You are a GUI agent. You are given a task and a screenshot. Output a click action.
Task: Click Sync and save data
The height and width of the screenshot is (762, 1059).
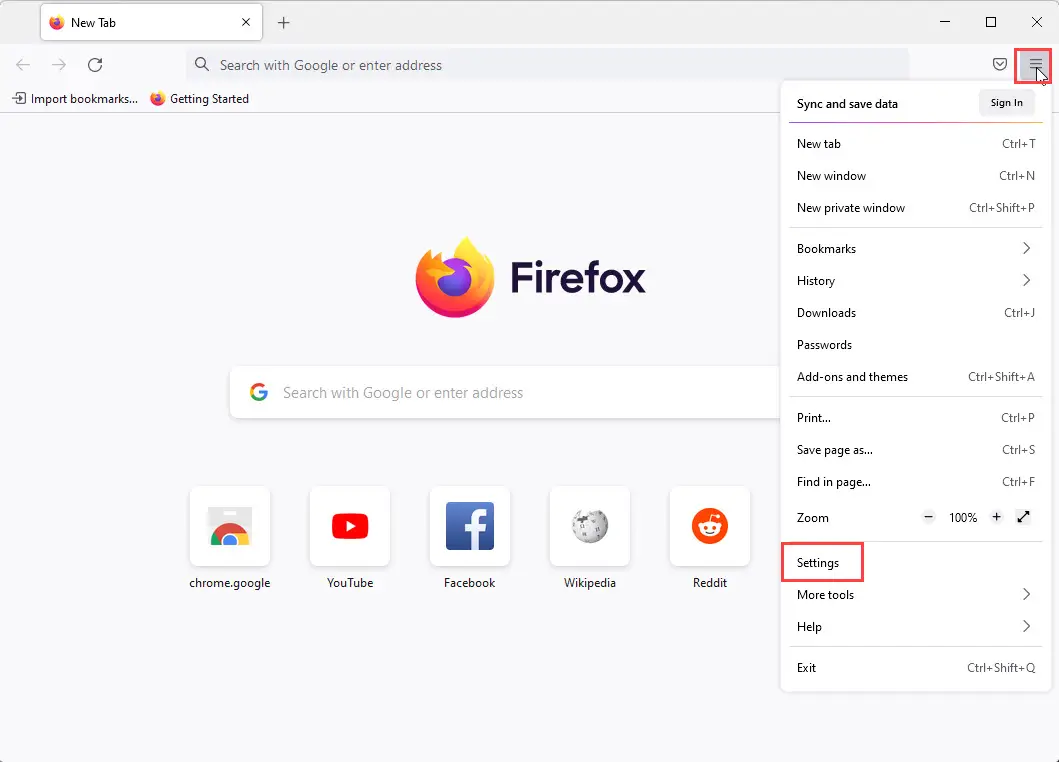[847, 103]
